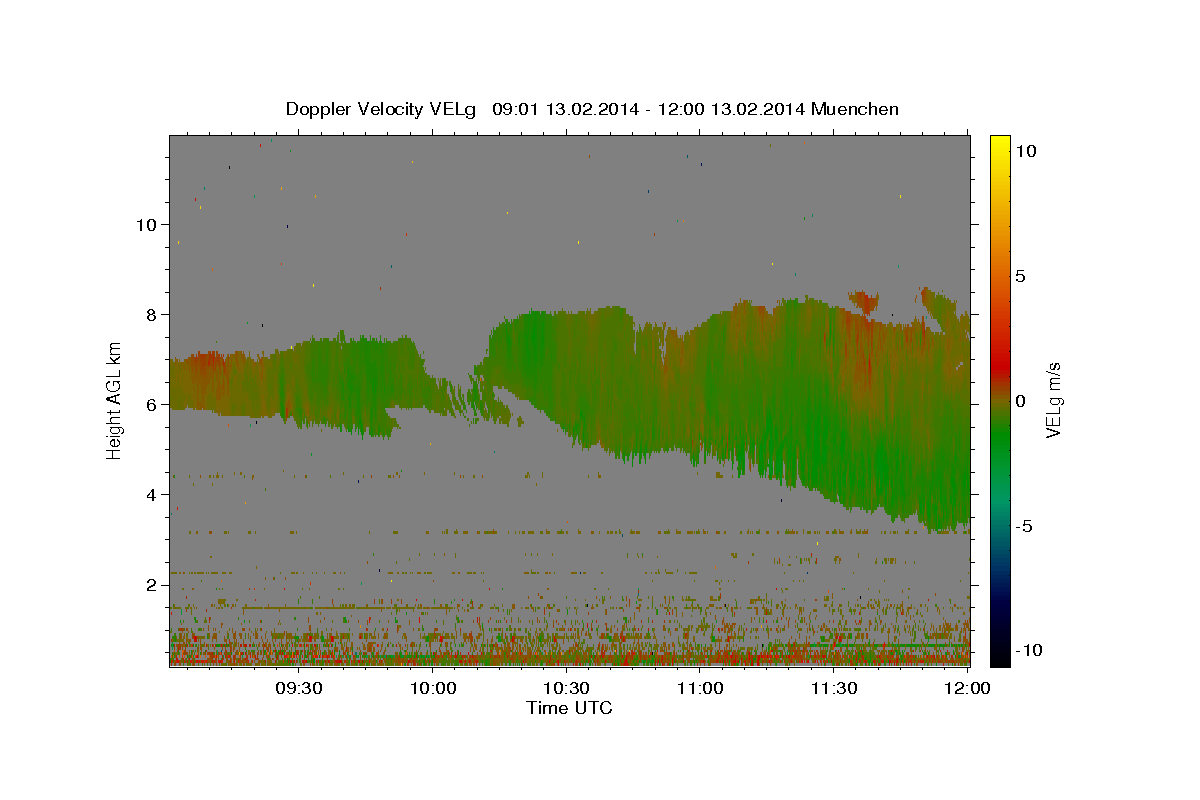Viewport: 1200px width, 800px height.
Task: Click the colorbar value -10 label
Action: point(1028,650)
